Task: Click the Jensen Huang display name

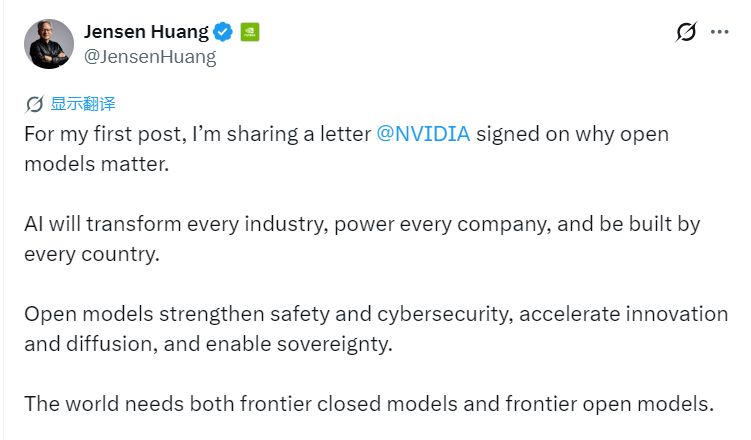Action: (x=147, y=32)
